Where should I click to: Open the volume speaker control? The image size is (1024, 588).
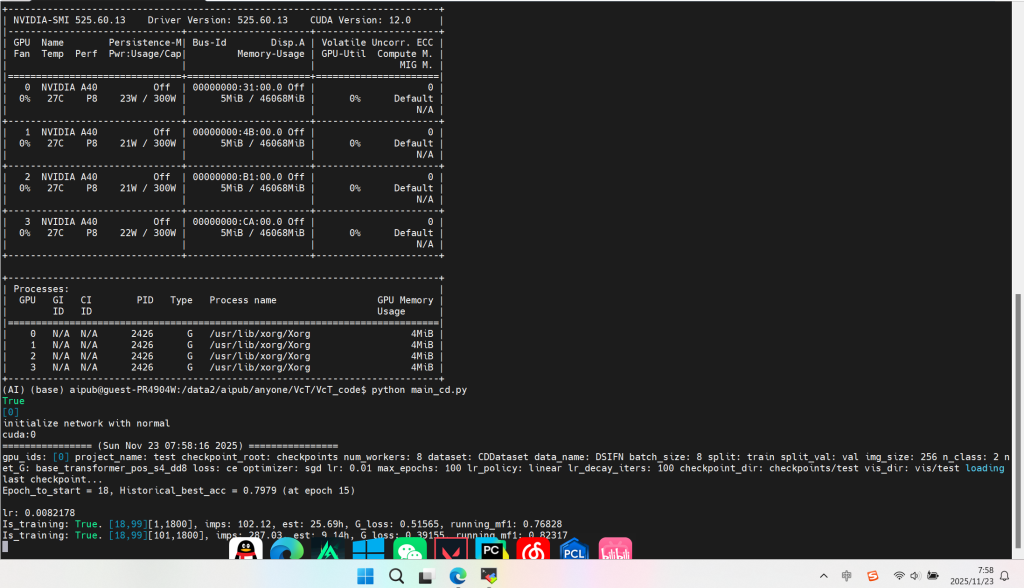point(916,576)
